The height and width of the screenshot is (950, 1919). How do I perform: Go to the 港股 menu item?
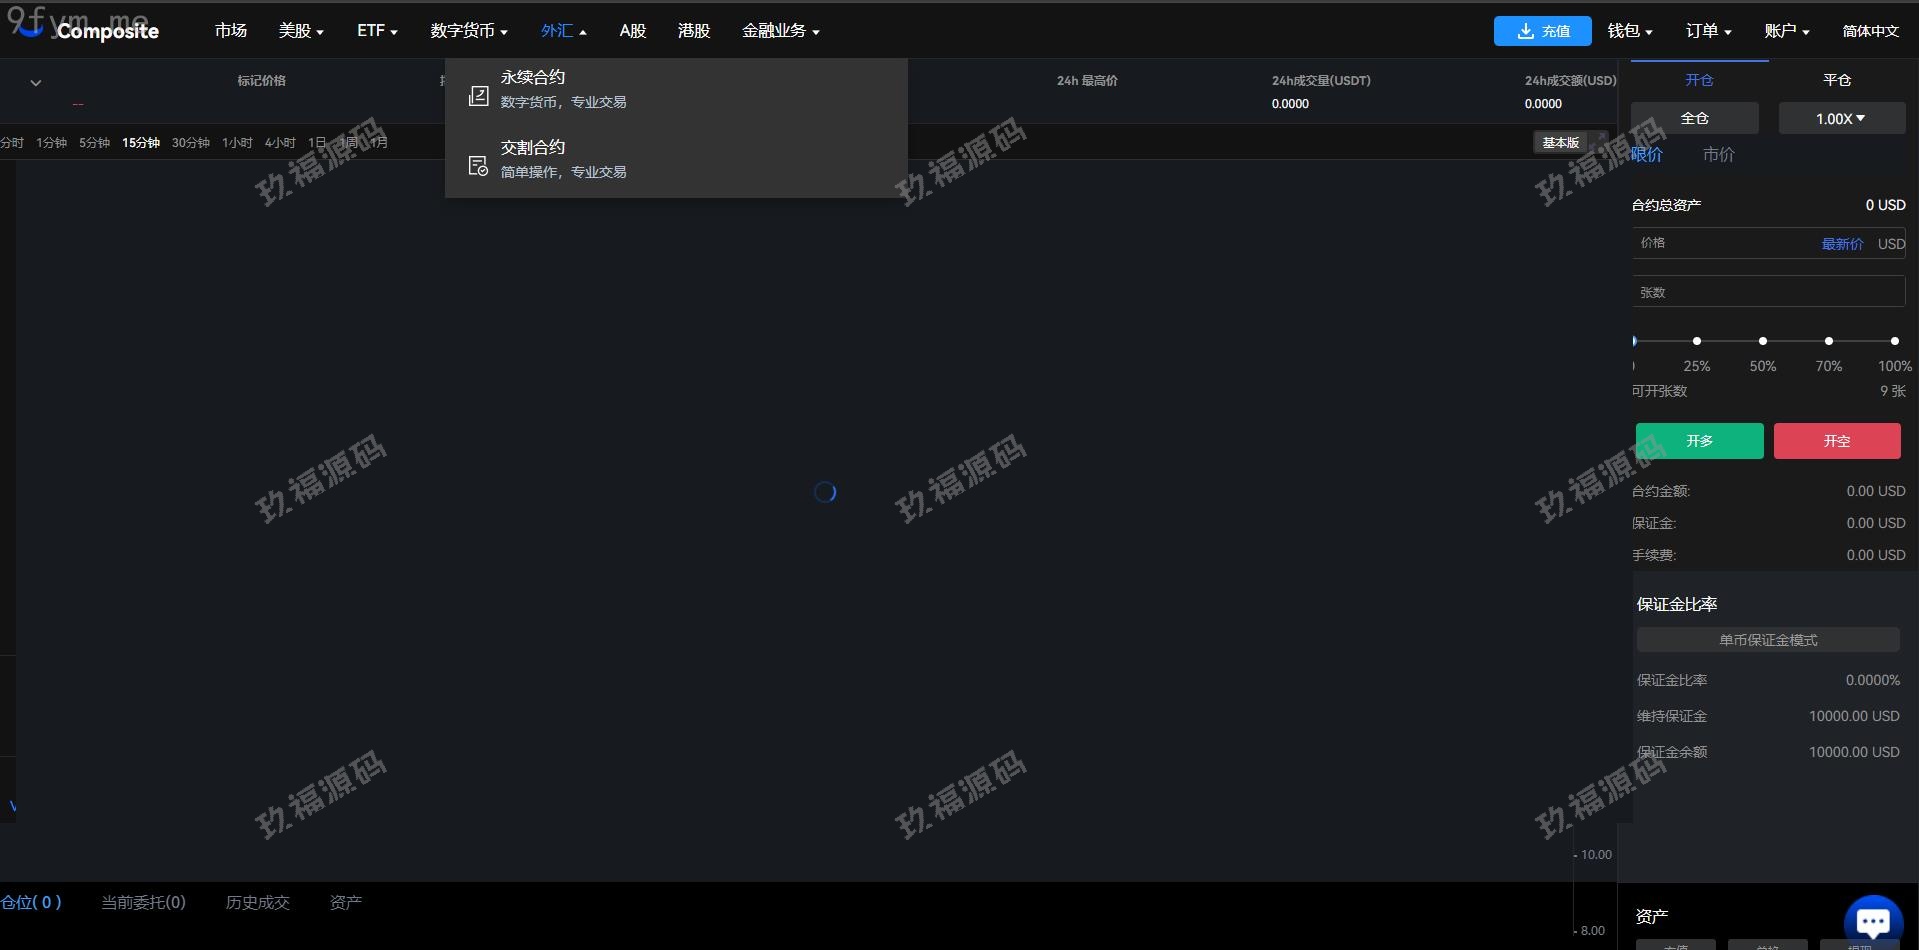[693, 31]
